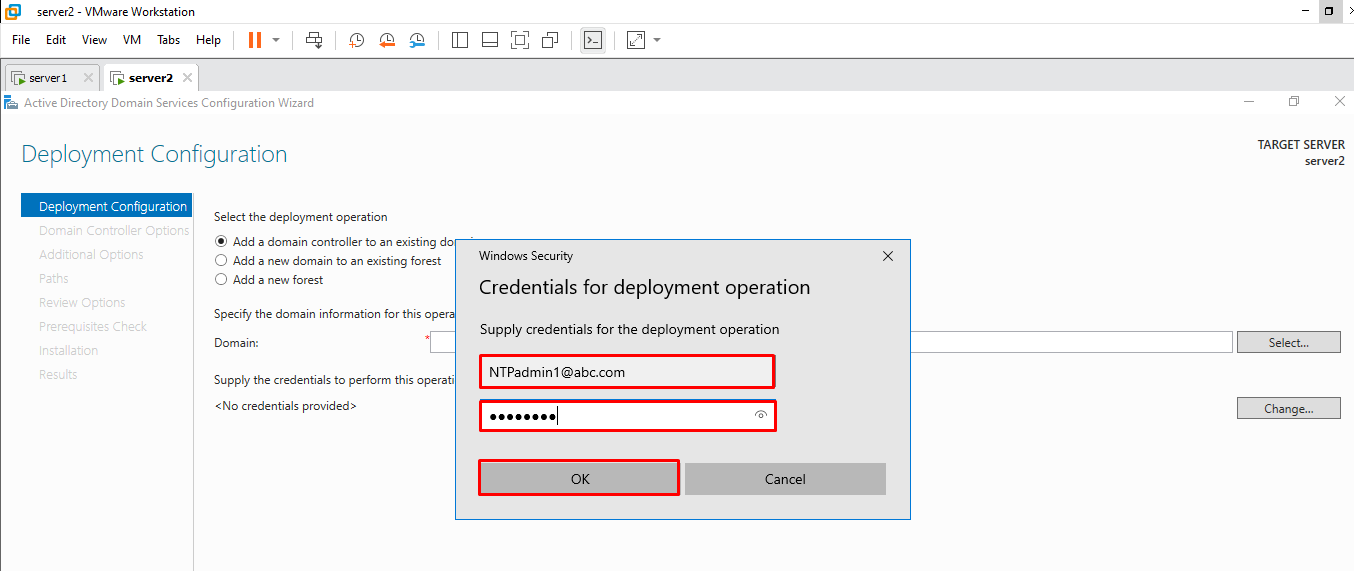Switch to Unity mode icon
This screenshot has height=571, width=1354.
coord(550,40)
